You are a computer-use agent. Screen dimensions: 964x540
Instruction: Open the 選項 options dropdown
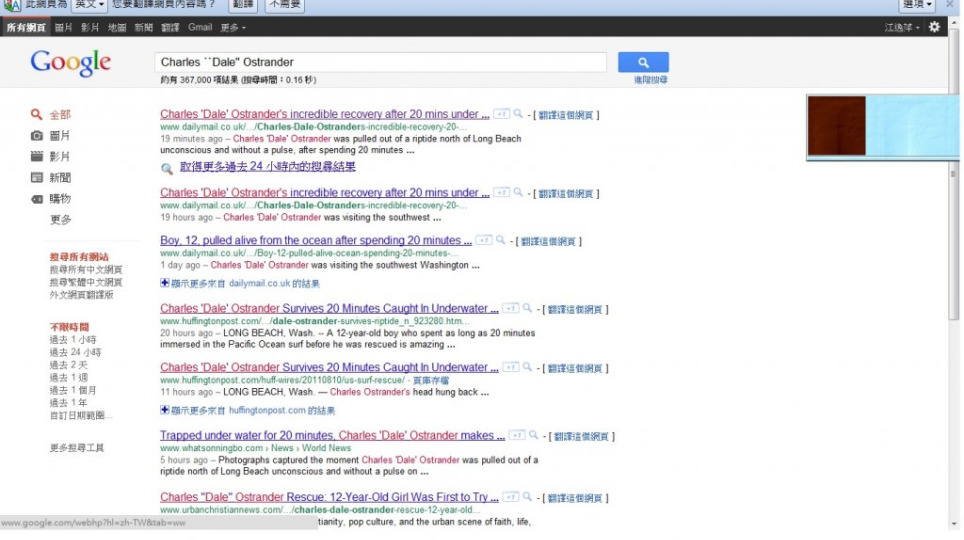coord(917,5)
